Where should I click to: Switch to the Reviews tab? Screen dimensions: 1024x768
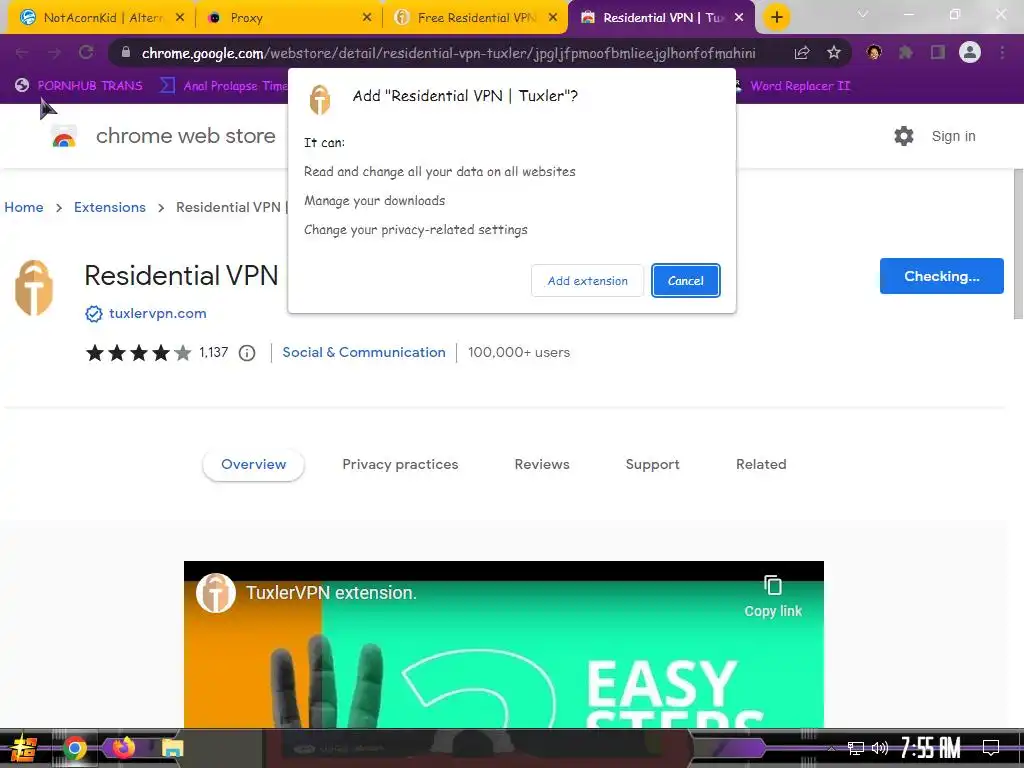pos(542,464)
